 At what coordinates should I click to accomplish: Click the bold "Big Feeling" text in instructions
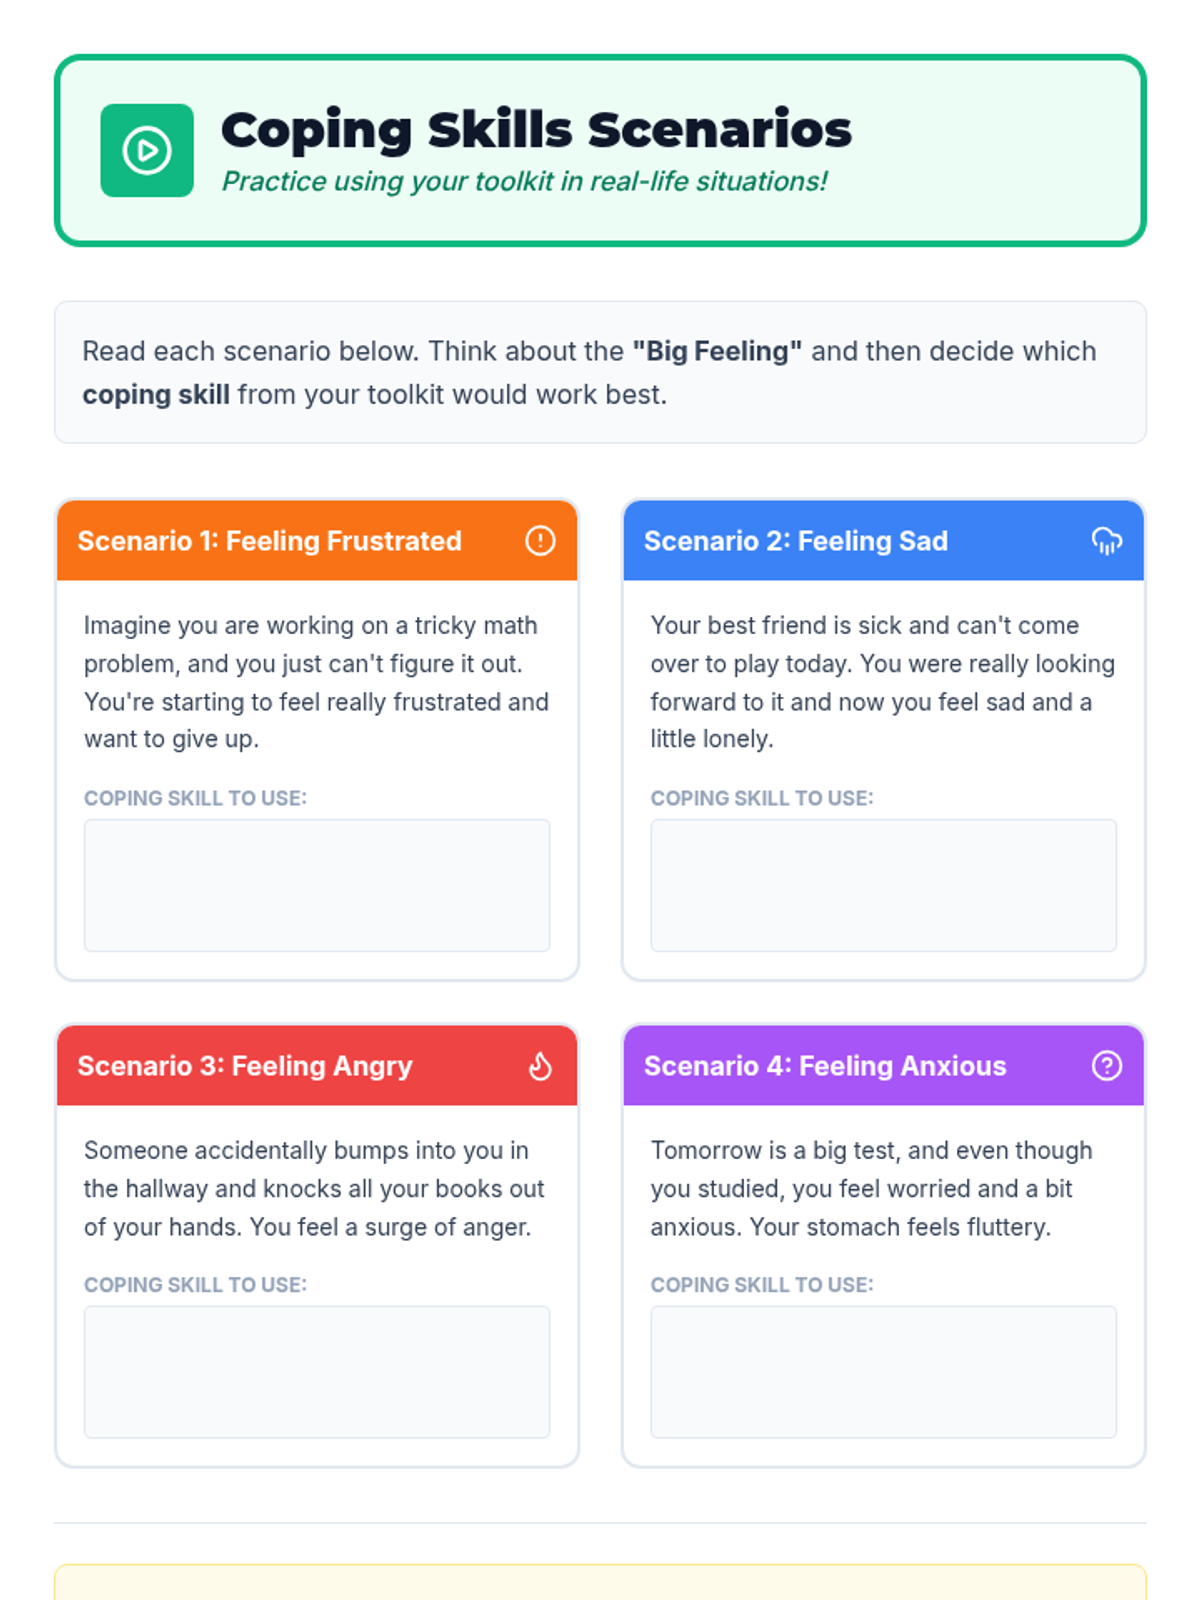tap(717, 351)
